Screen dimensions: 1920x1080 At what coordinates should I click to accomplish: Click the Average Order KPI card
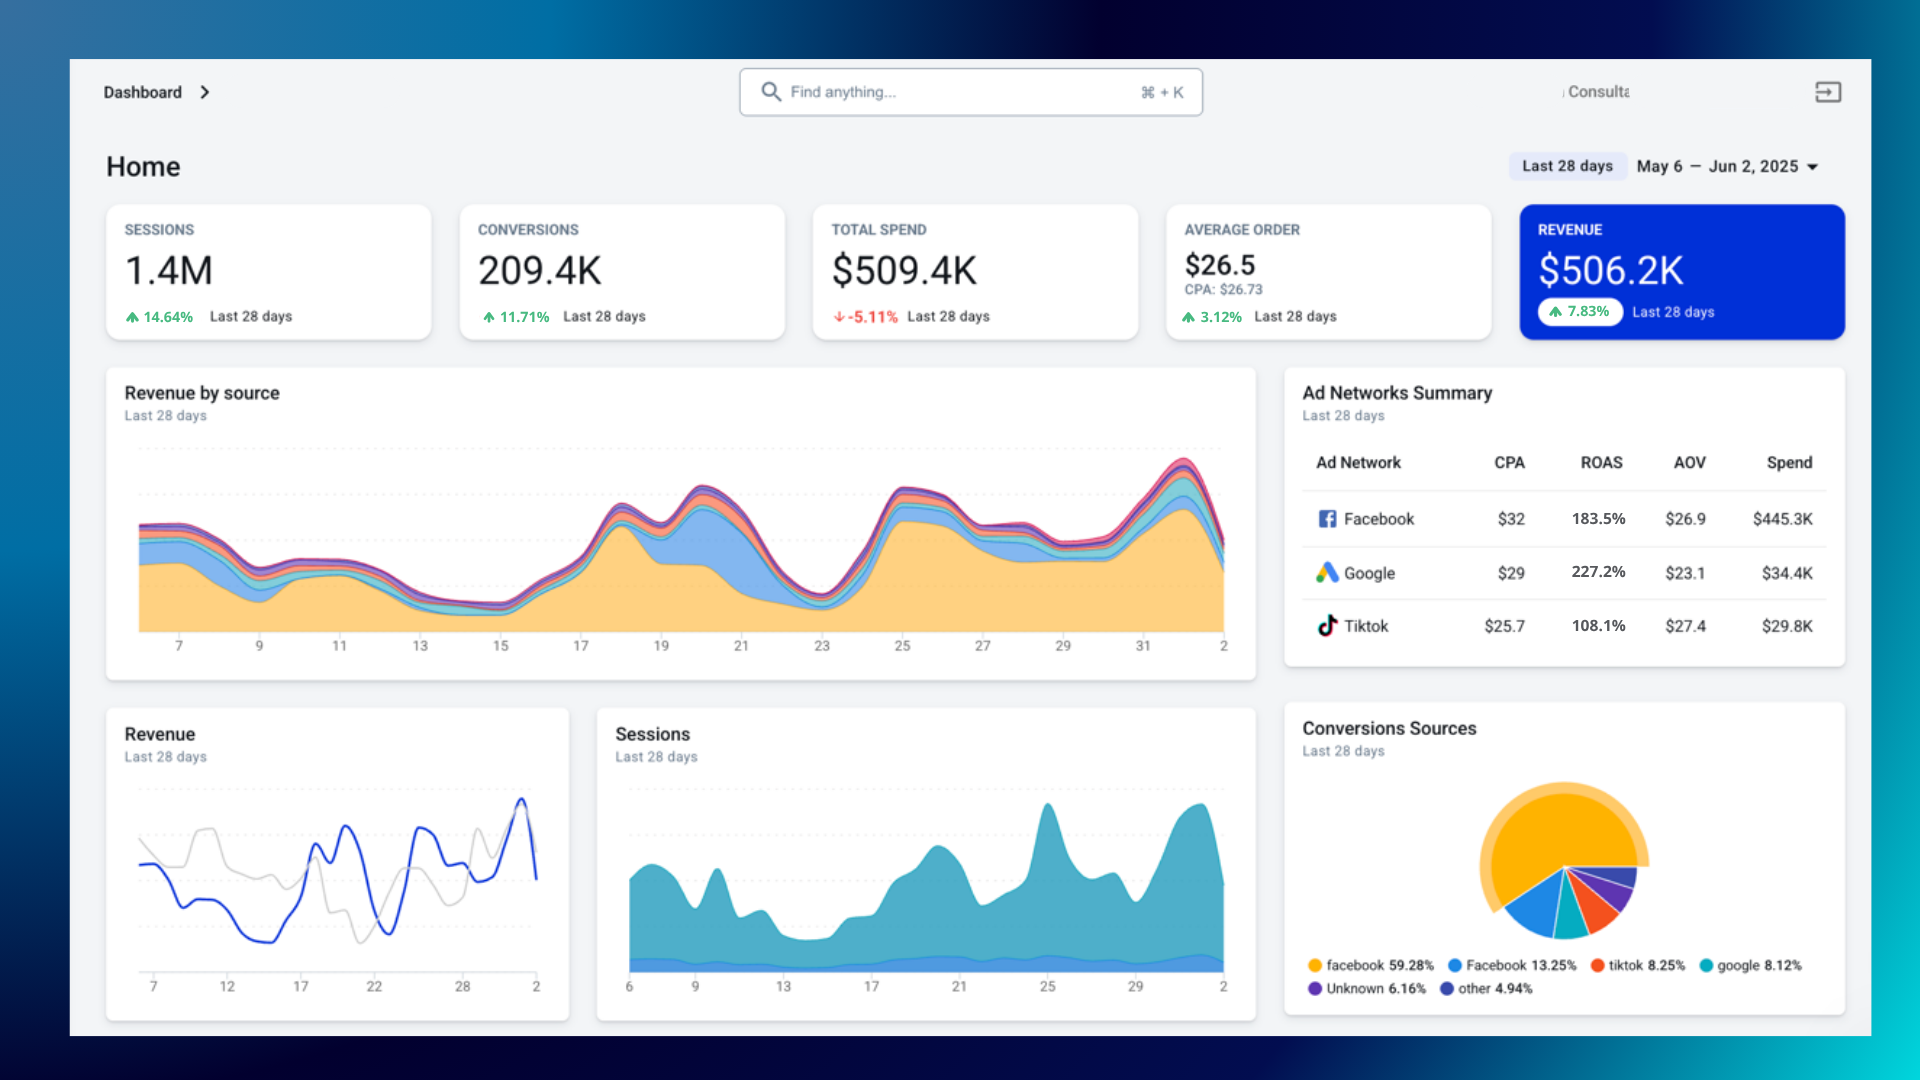1328,271
